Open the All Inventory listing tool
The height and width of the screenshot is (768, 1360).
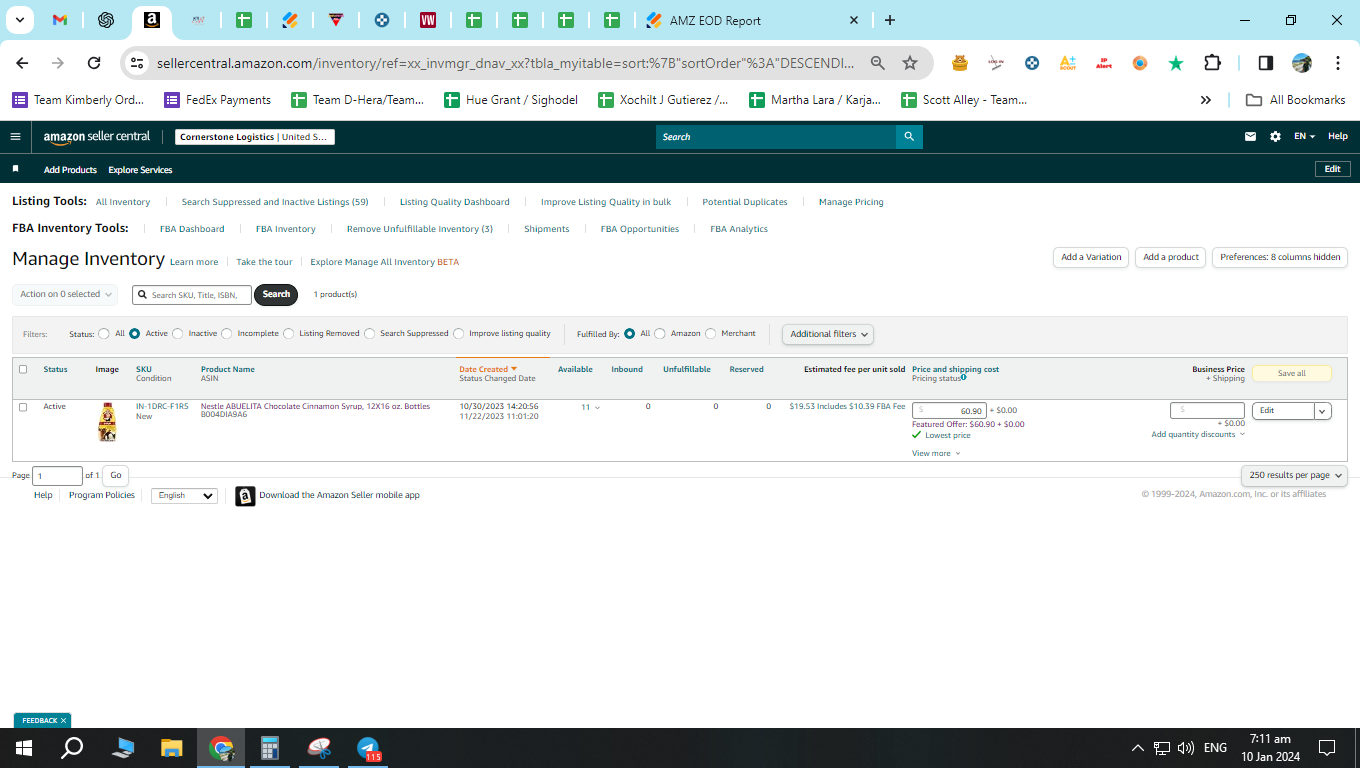click(123, 202)
